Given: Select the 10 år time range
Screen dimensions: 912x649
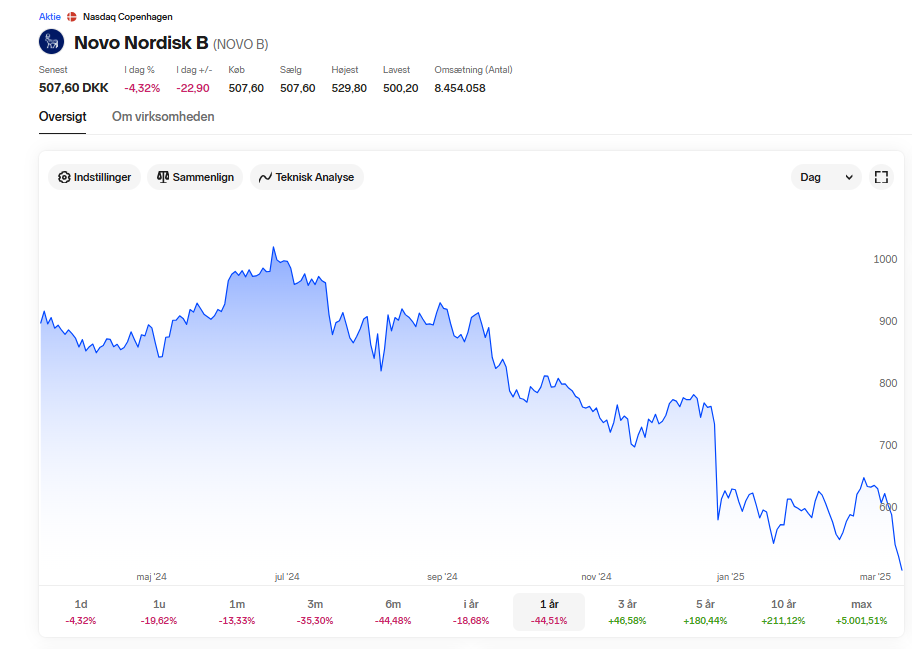Looking at the screenshot, I should 783,612.
